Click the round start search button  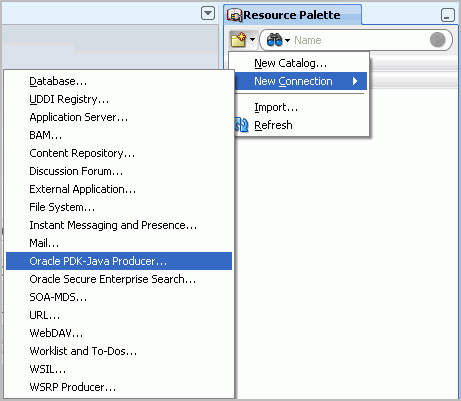pos(437,40)
